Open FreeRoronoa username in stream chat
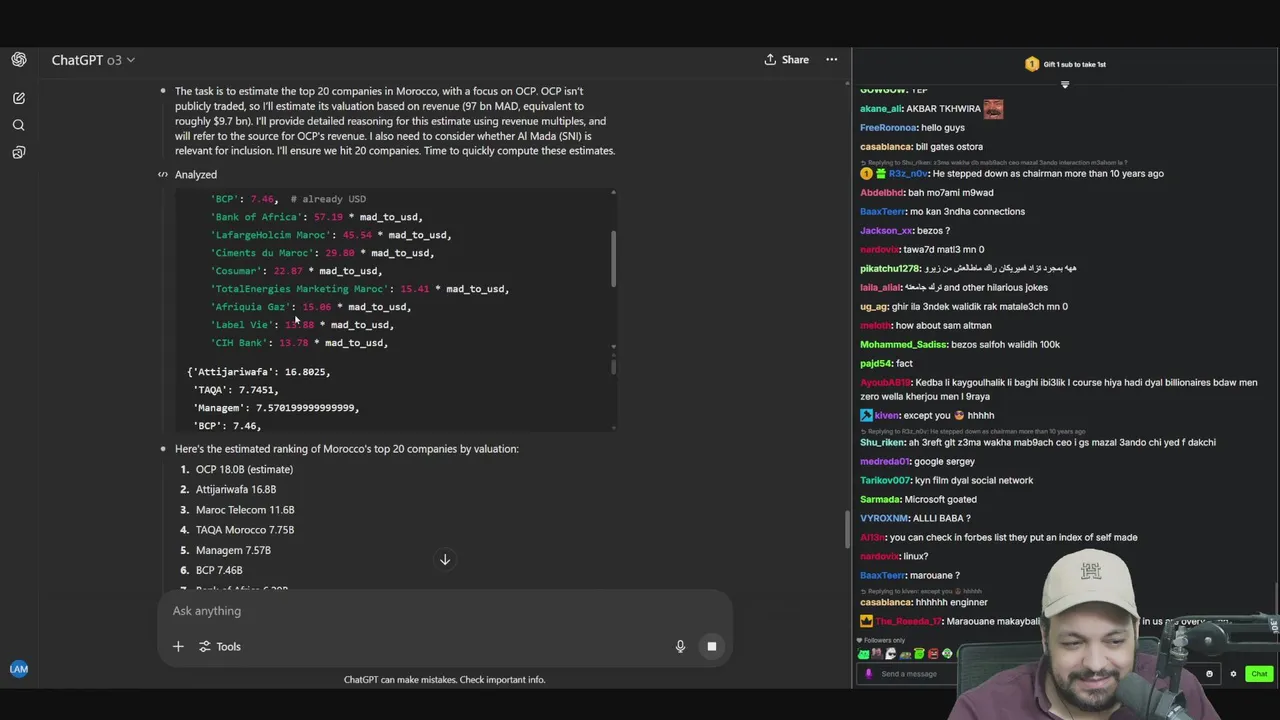The height and width of the screenshot is (720, 1280). pyautogui.click(x=888, y=128)
